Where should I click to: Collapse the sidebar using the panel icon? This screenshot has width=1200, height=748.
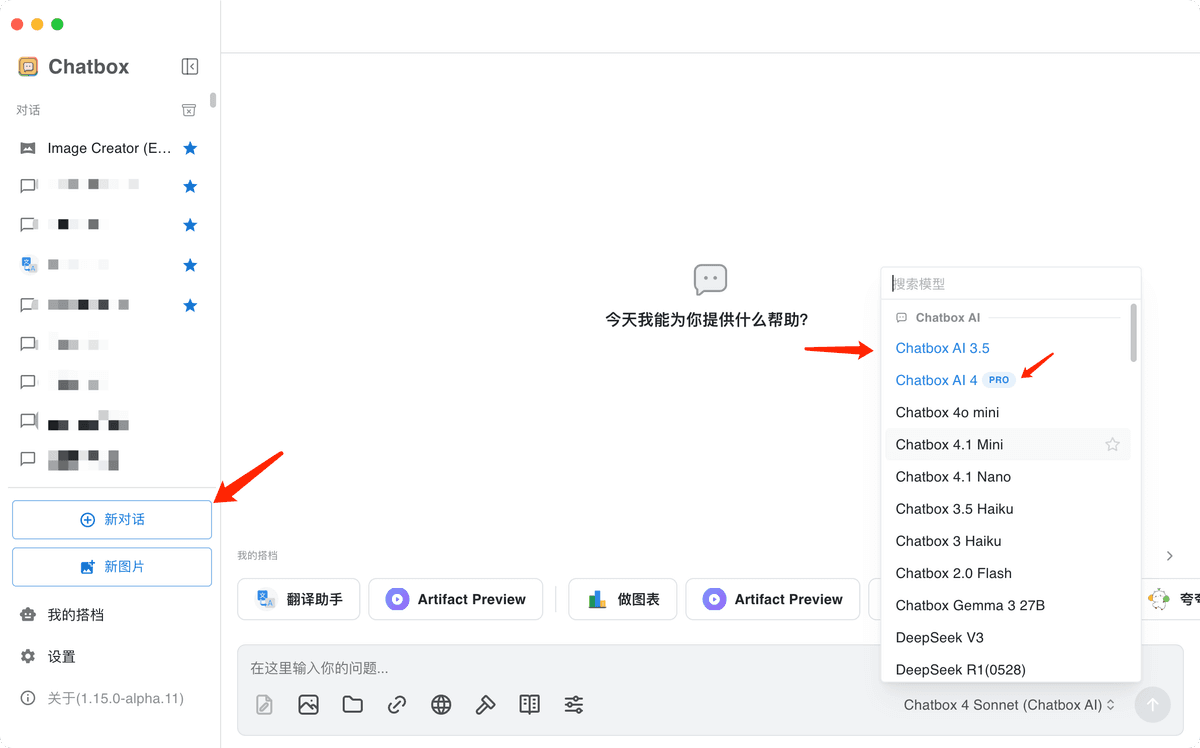point(190,66)
